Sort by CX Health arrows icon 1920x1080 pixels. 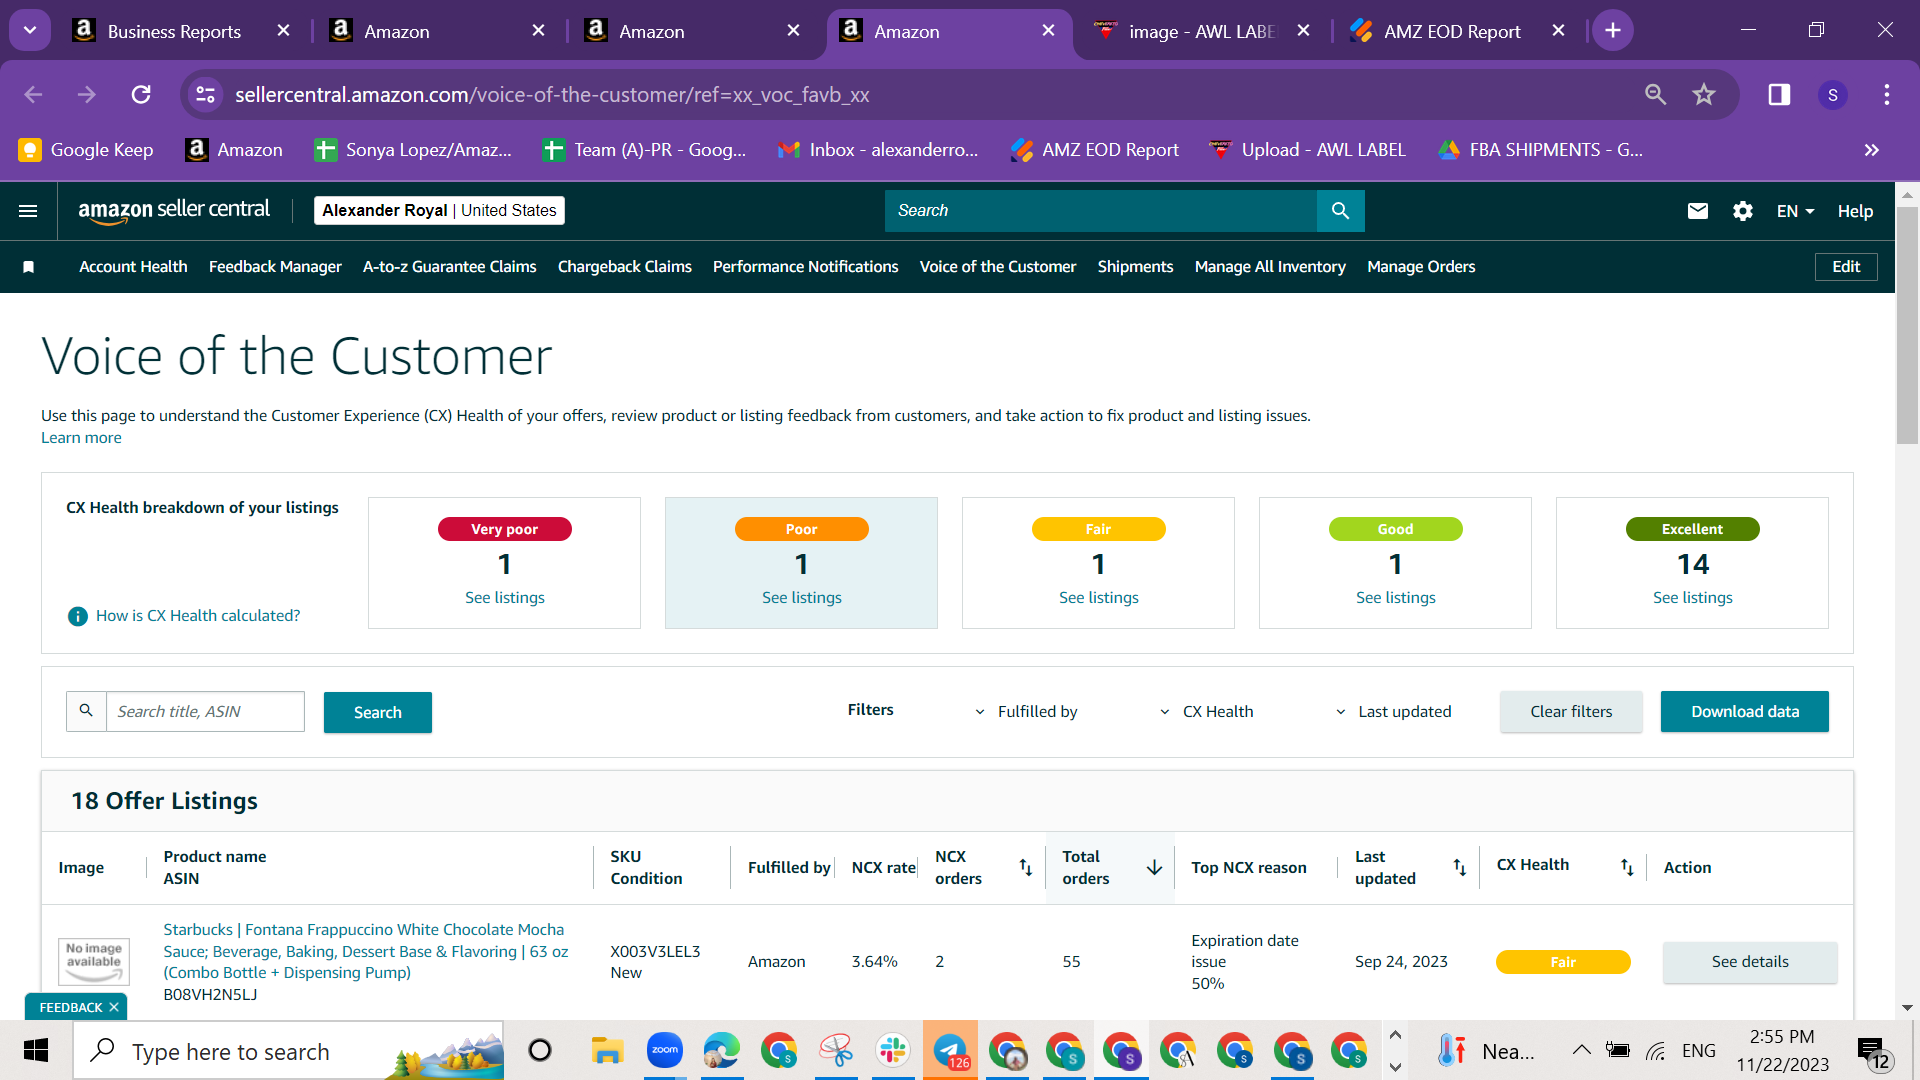[1627, 868]
